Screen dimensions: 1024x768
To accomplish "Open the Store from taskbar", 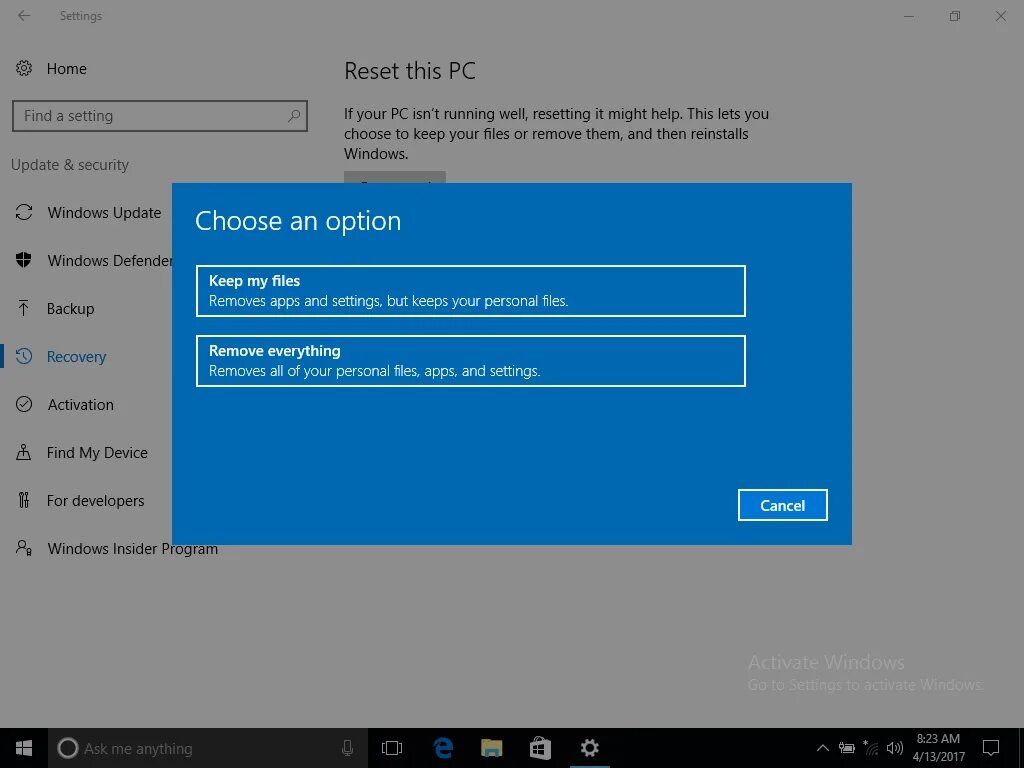I will pyautogui.click(x=540, y=748).
